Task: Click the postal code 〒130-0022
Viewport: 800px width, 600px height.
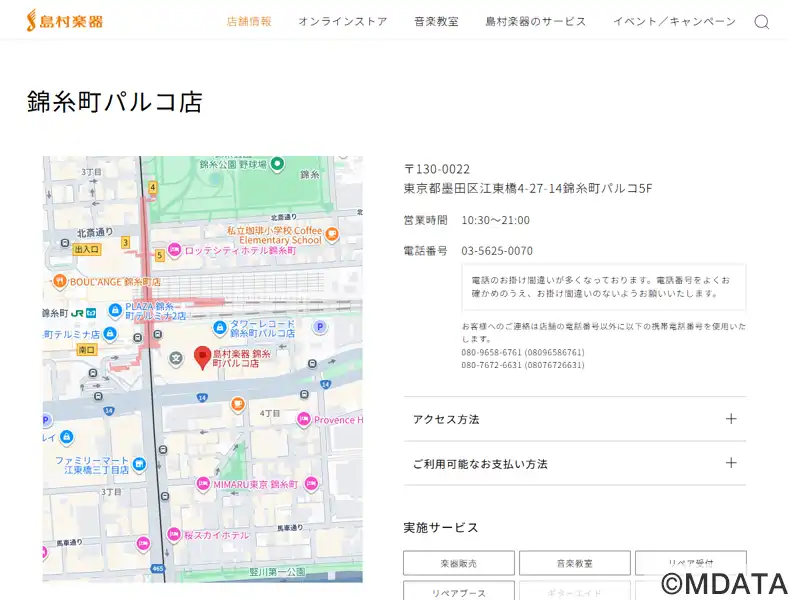Action: (x=437, y=169)
